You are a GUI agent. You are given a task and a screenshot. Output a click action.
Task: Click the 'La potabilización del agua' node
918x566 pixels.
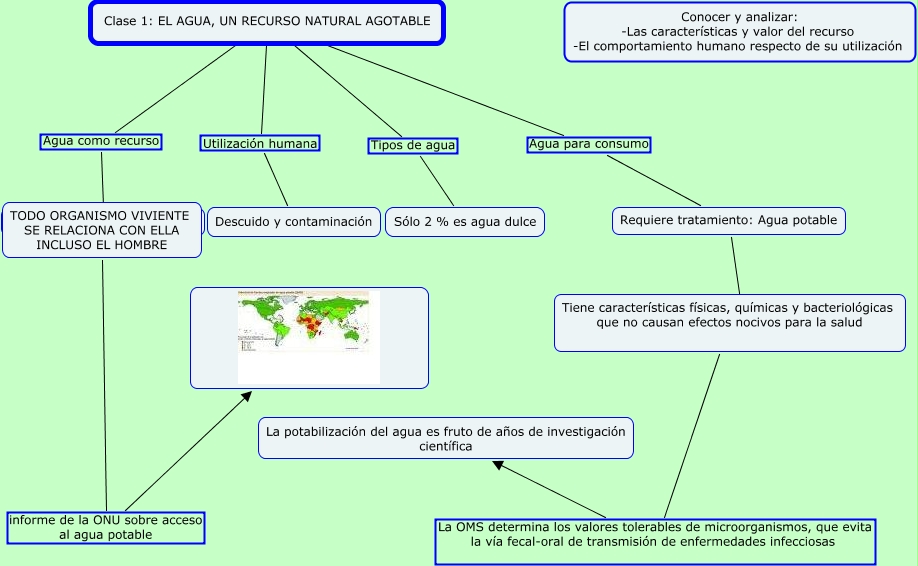tap(445, 438)
